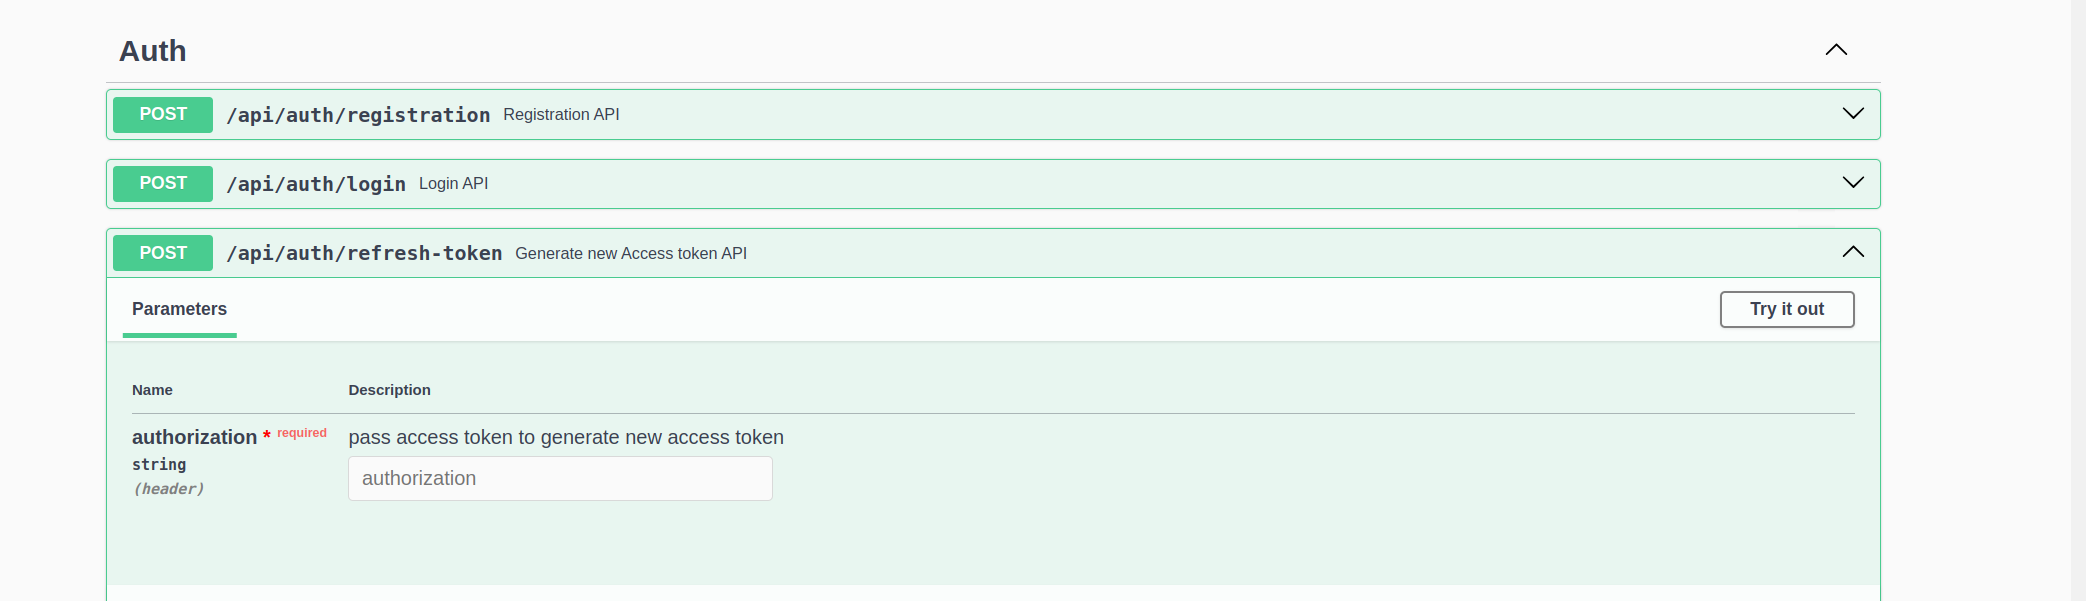The image size is (2086, 601).
Task: Open the /api/auth/registration endpoint path
Action: click(358, 115)
